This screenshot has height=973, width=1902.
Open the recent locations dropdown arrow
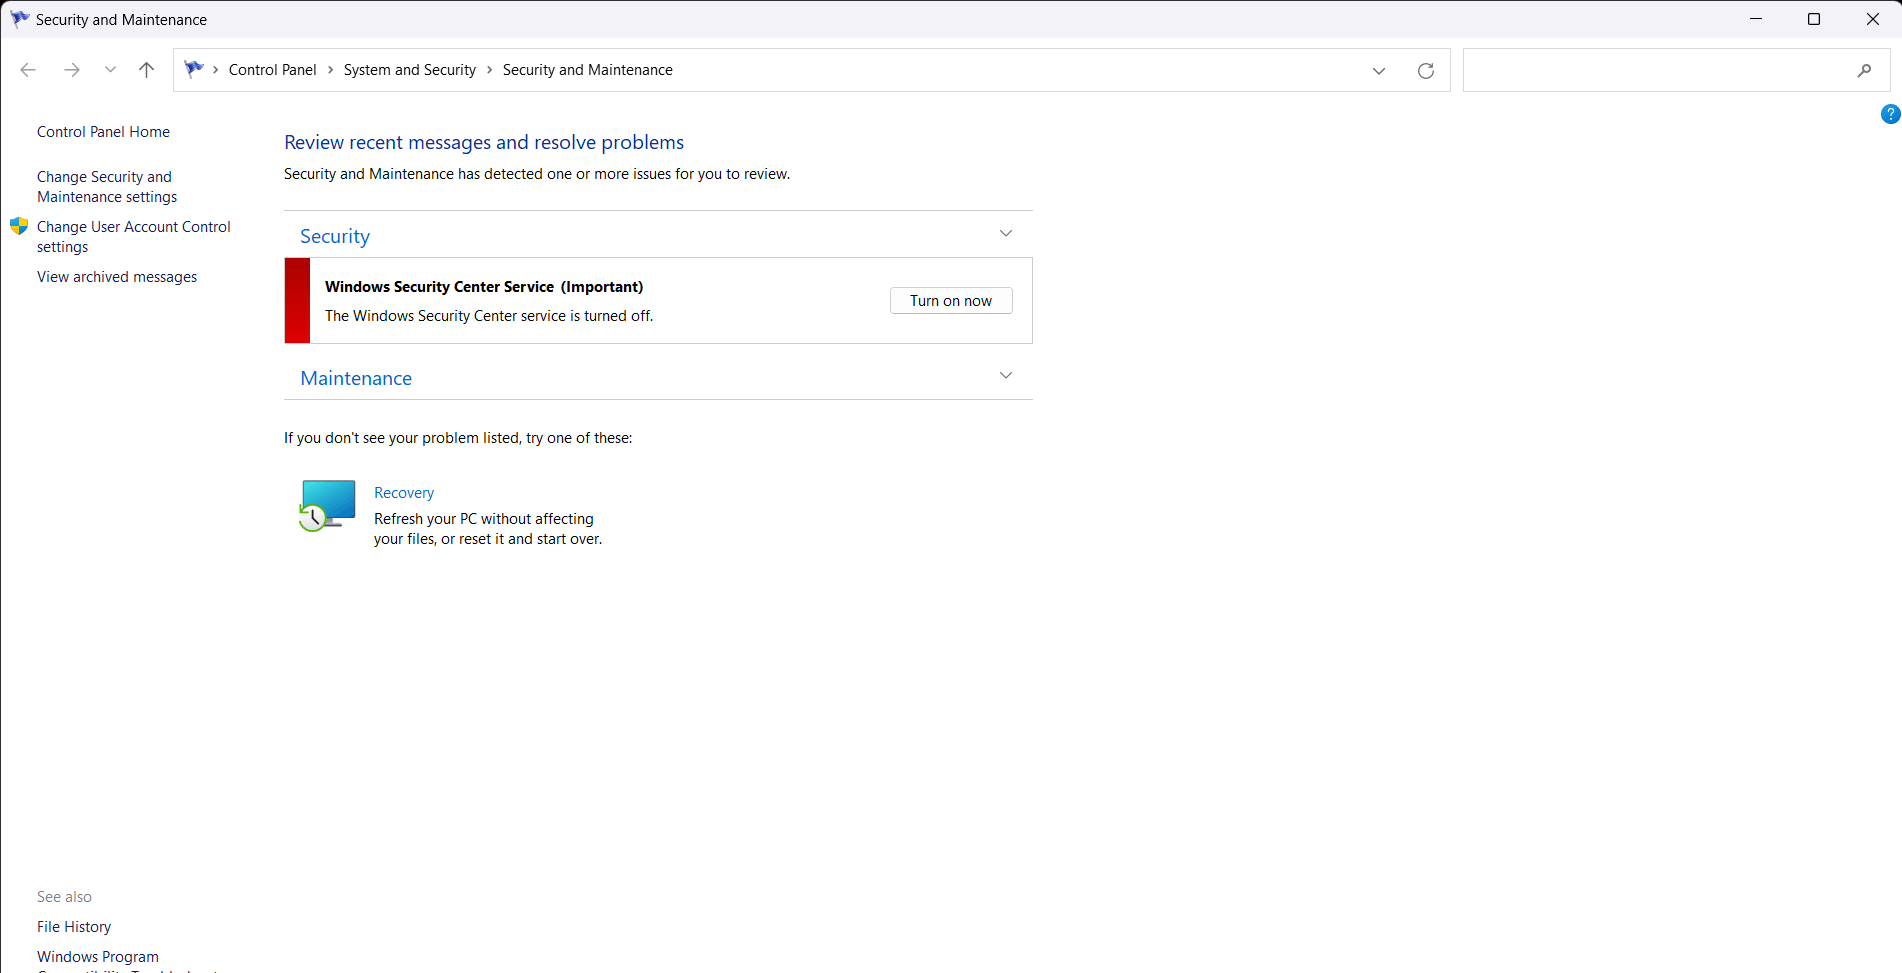point(110,70)
